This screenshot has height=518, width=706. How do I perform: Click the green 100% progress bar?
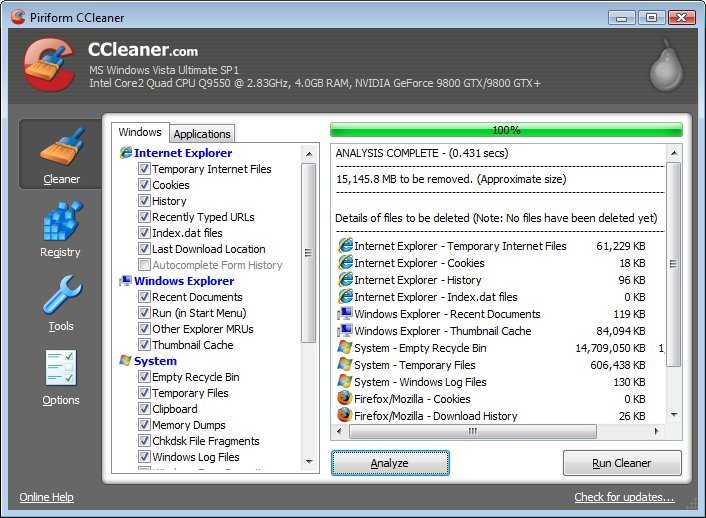point(506,130)
